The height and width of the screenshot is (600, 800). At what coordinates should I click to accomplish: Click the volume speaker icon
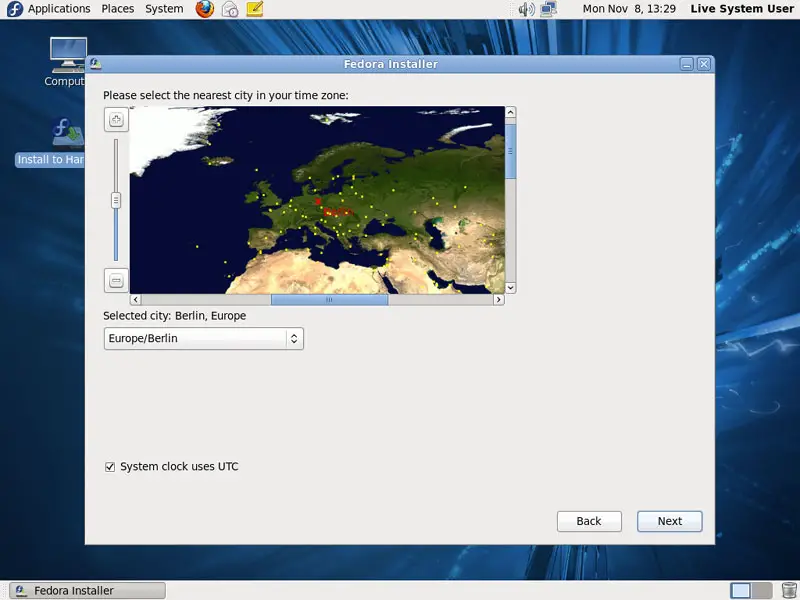coord(526,9)
